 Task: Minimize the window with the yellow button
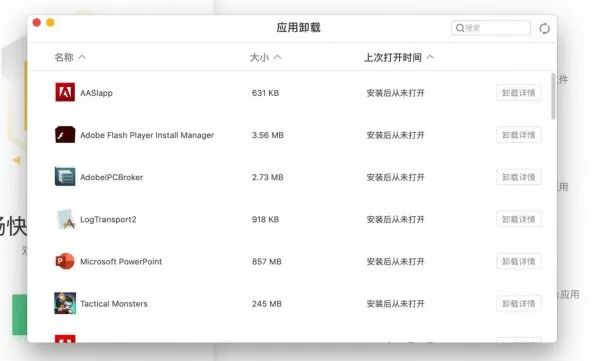coord(50,23)
